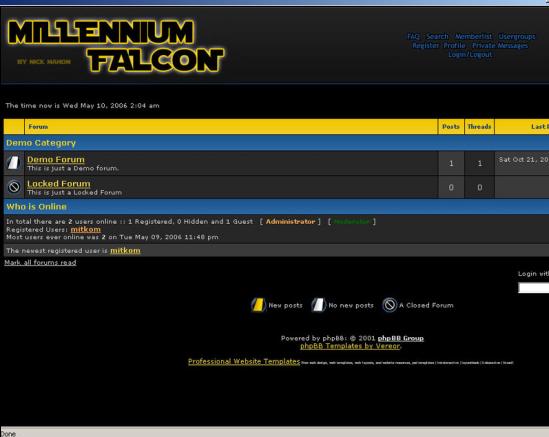Open the Memberlist page

click(473, 36)
